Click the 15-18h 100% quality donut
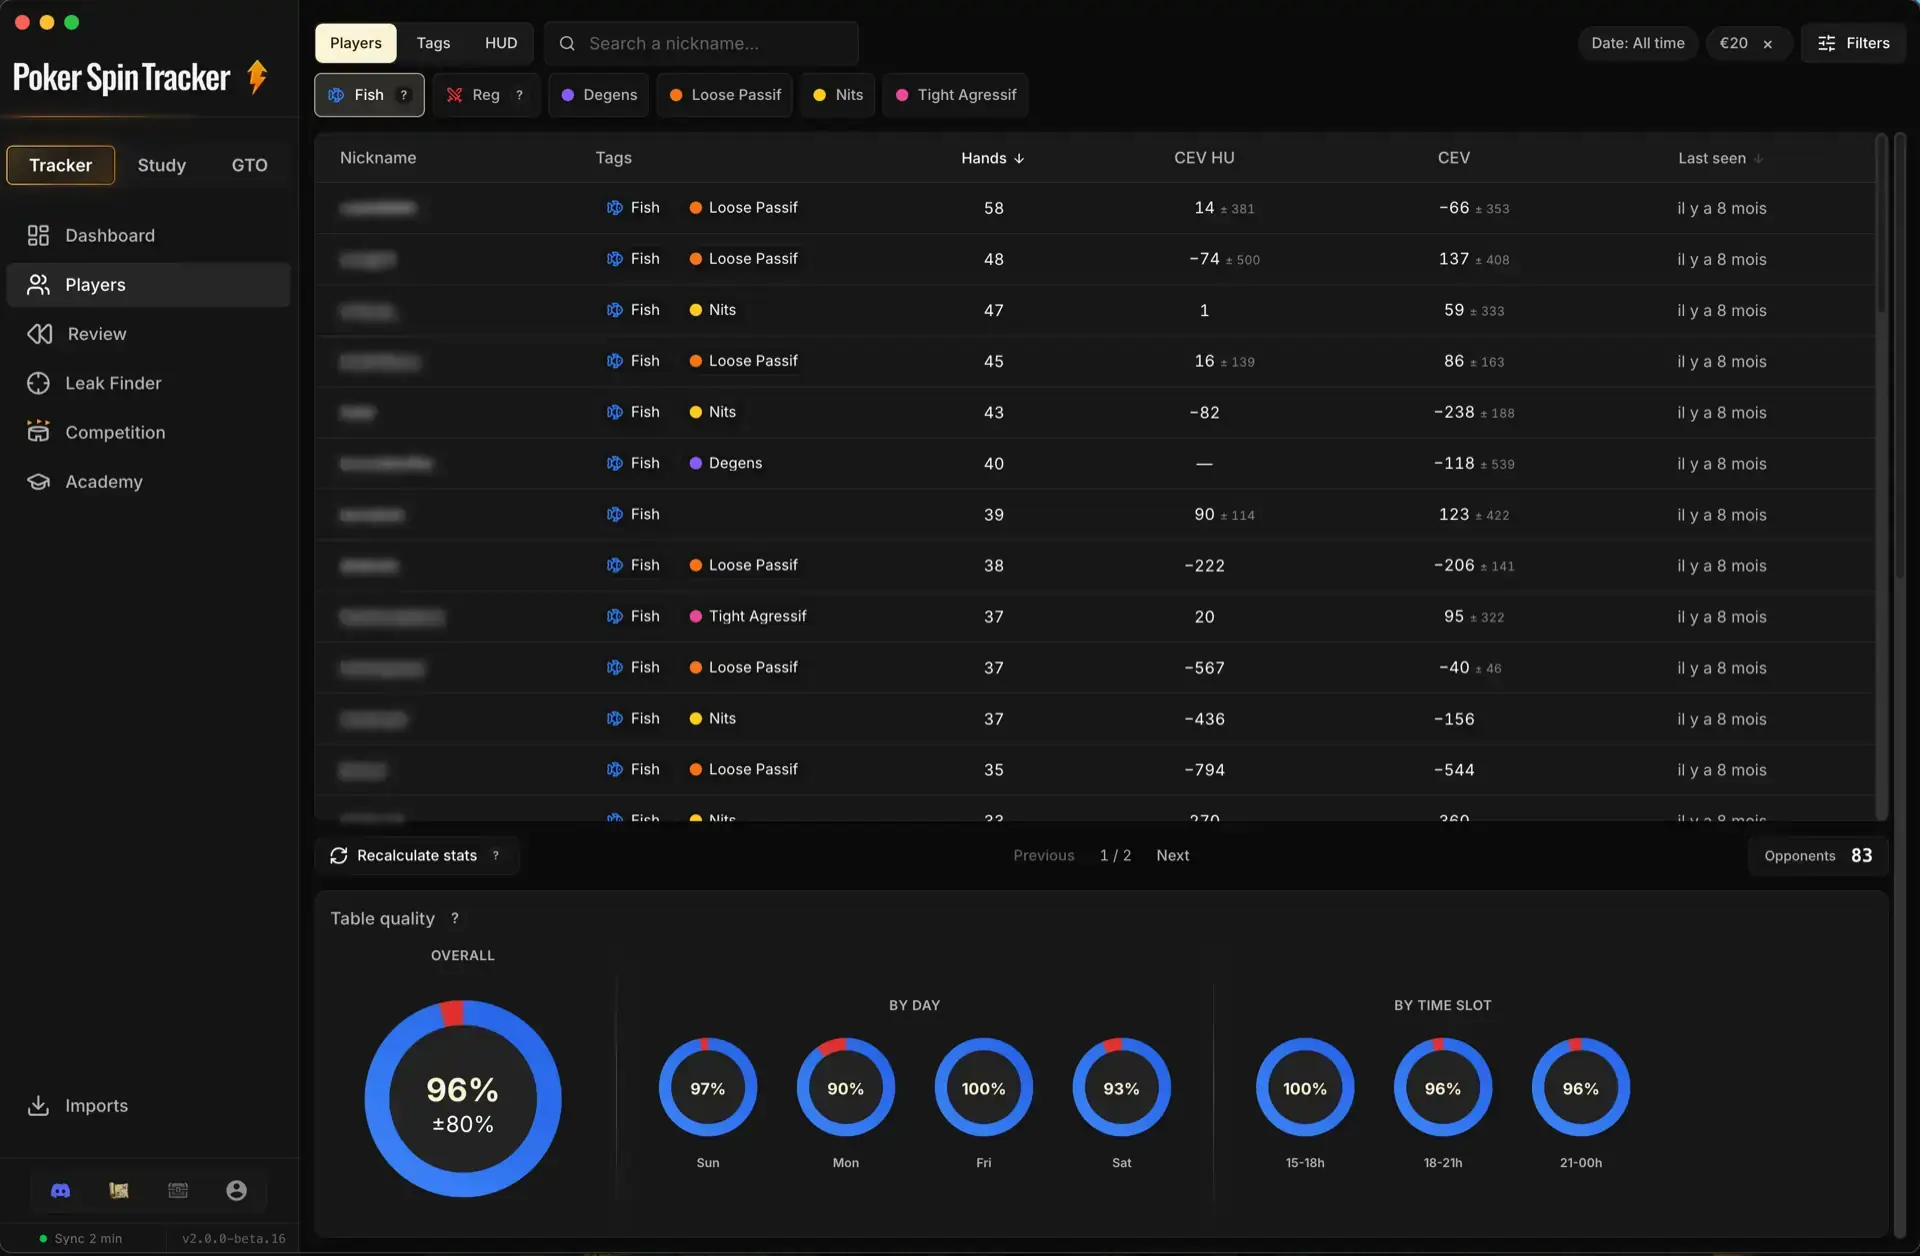This screenshot has height=1256, width=1920. [x=1305, y=1087]
